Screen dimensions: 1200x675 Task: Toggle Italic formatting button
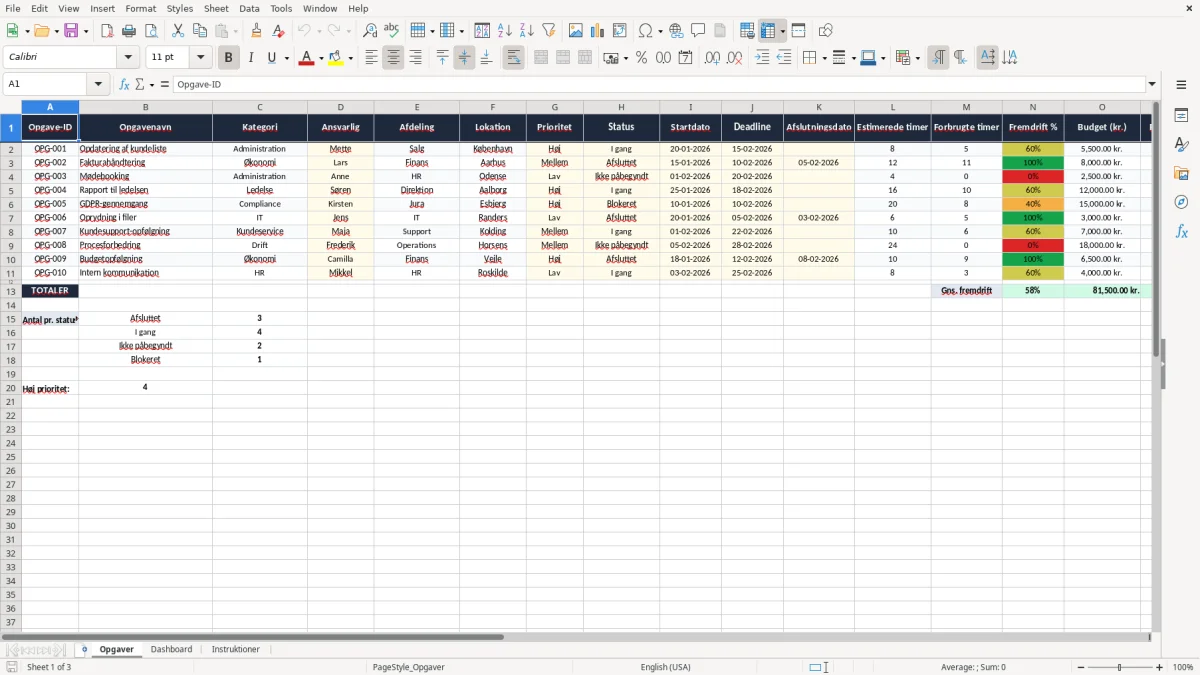(250, 58)
